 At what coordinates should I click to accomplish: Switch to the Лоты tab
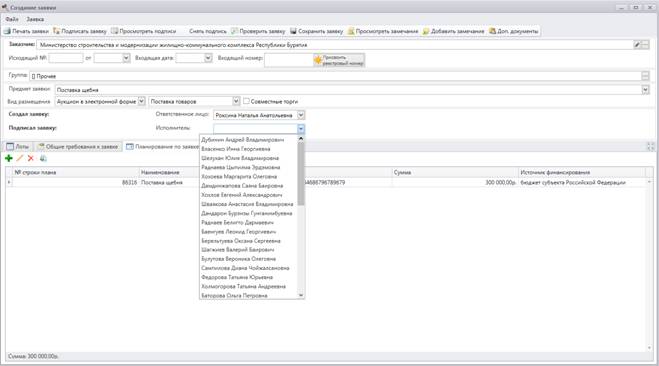click(x=18, y=147)
